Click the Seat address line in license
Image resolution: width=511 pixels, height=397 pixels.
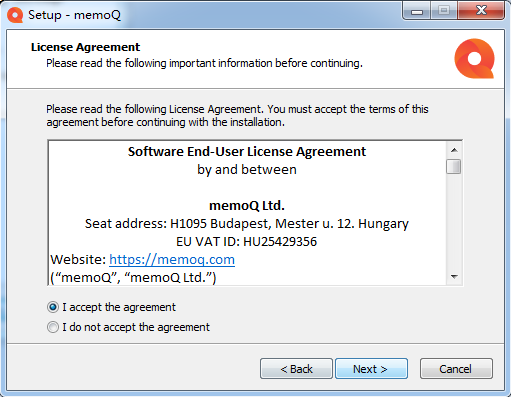click(247, 223)
